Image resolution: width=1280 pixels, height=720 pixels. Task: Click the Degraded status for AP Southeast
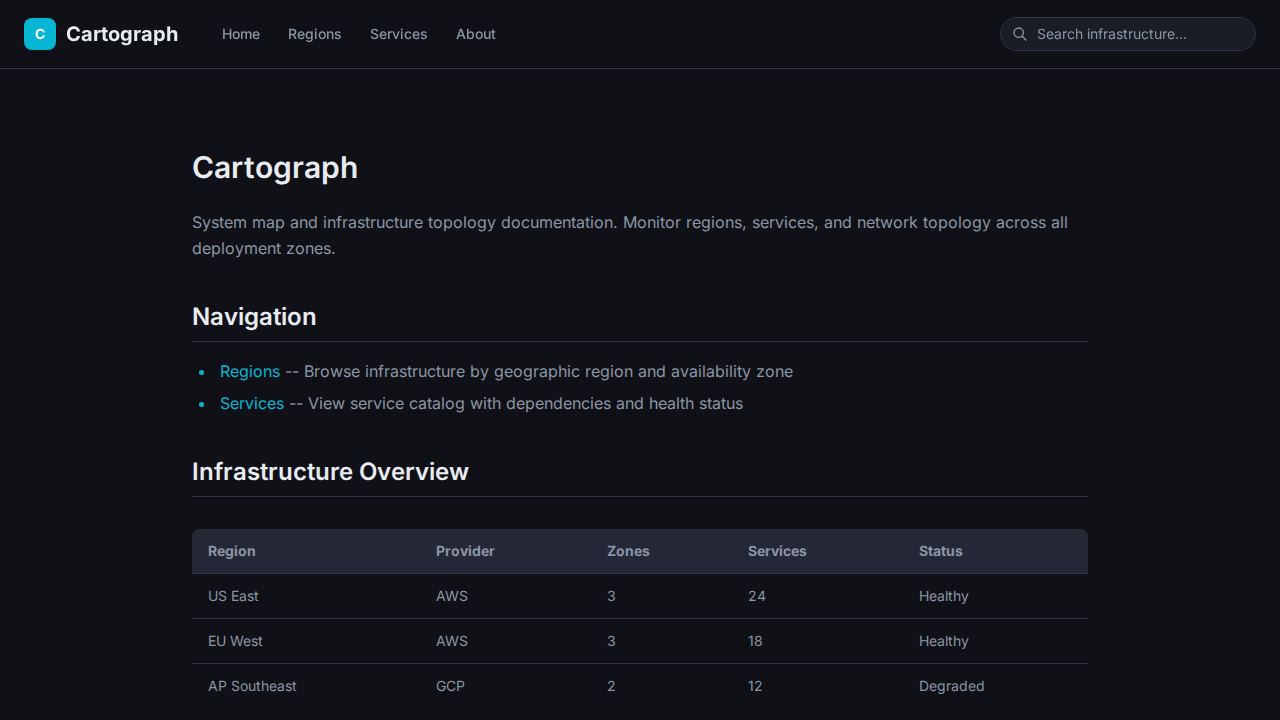tap(951, 686)
